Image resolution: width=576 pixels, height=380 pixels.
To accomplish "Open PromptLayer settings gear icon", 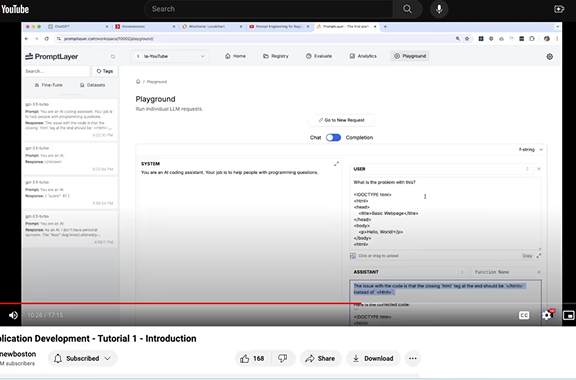I will pyautogui.click(x=550, y=57).
